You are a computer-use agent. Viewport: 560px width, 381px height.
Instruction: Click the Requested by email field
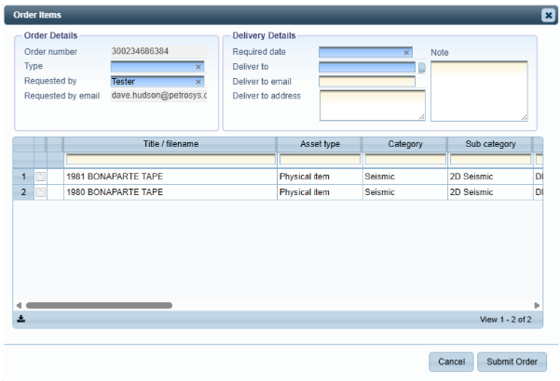[x=159, y=96]
